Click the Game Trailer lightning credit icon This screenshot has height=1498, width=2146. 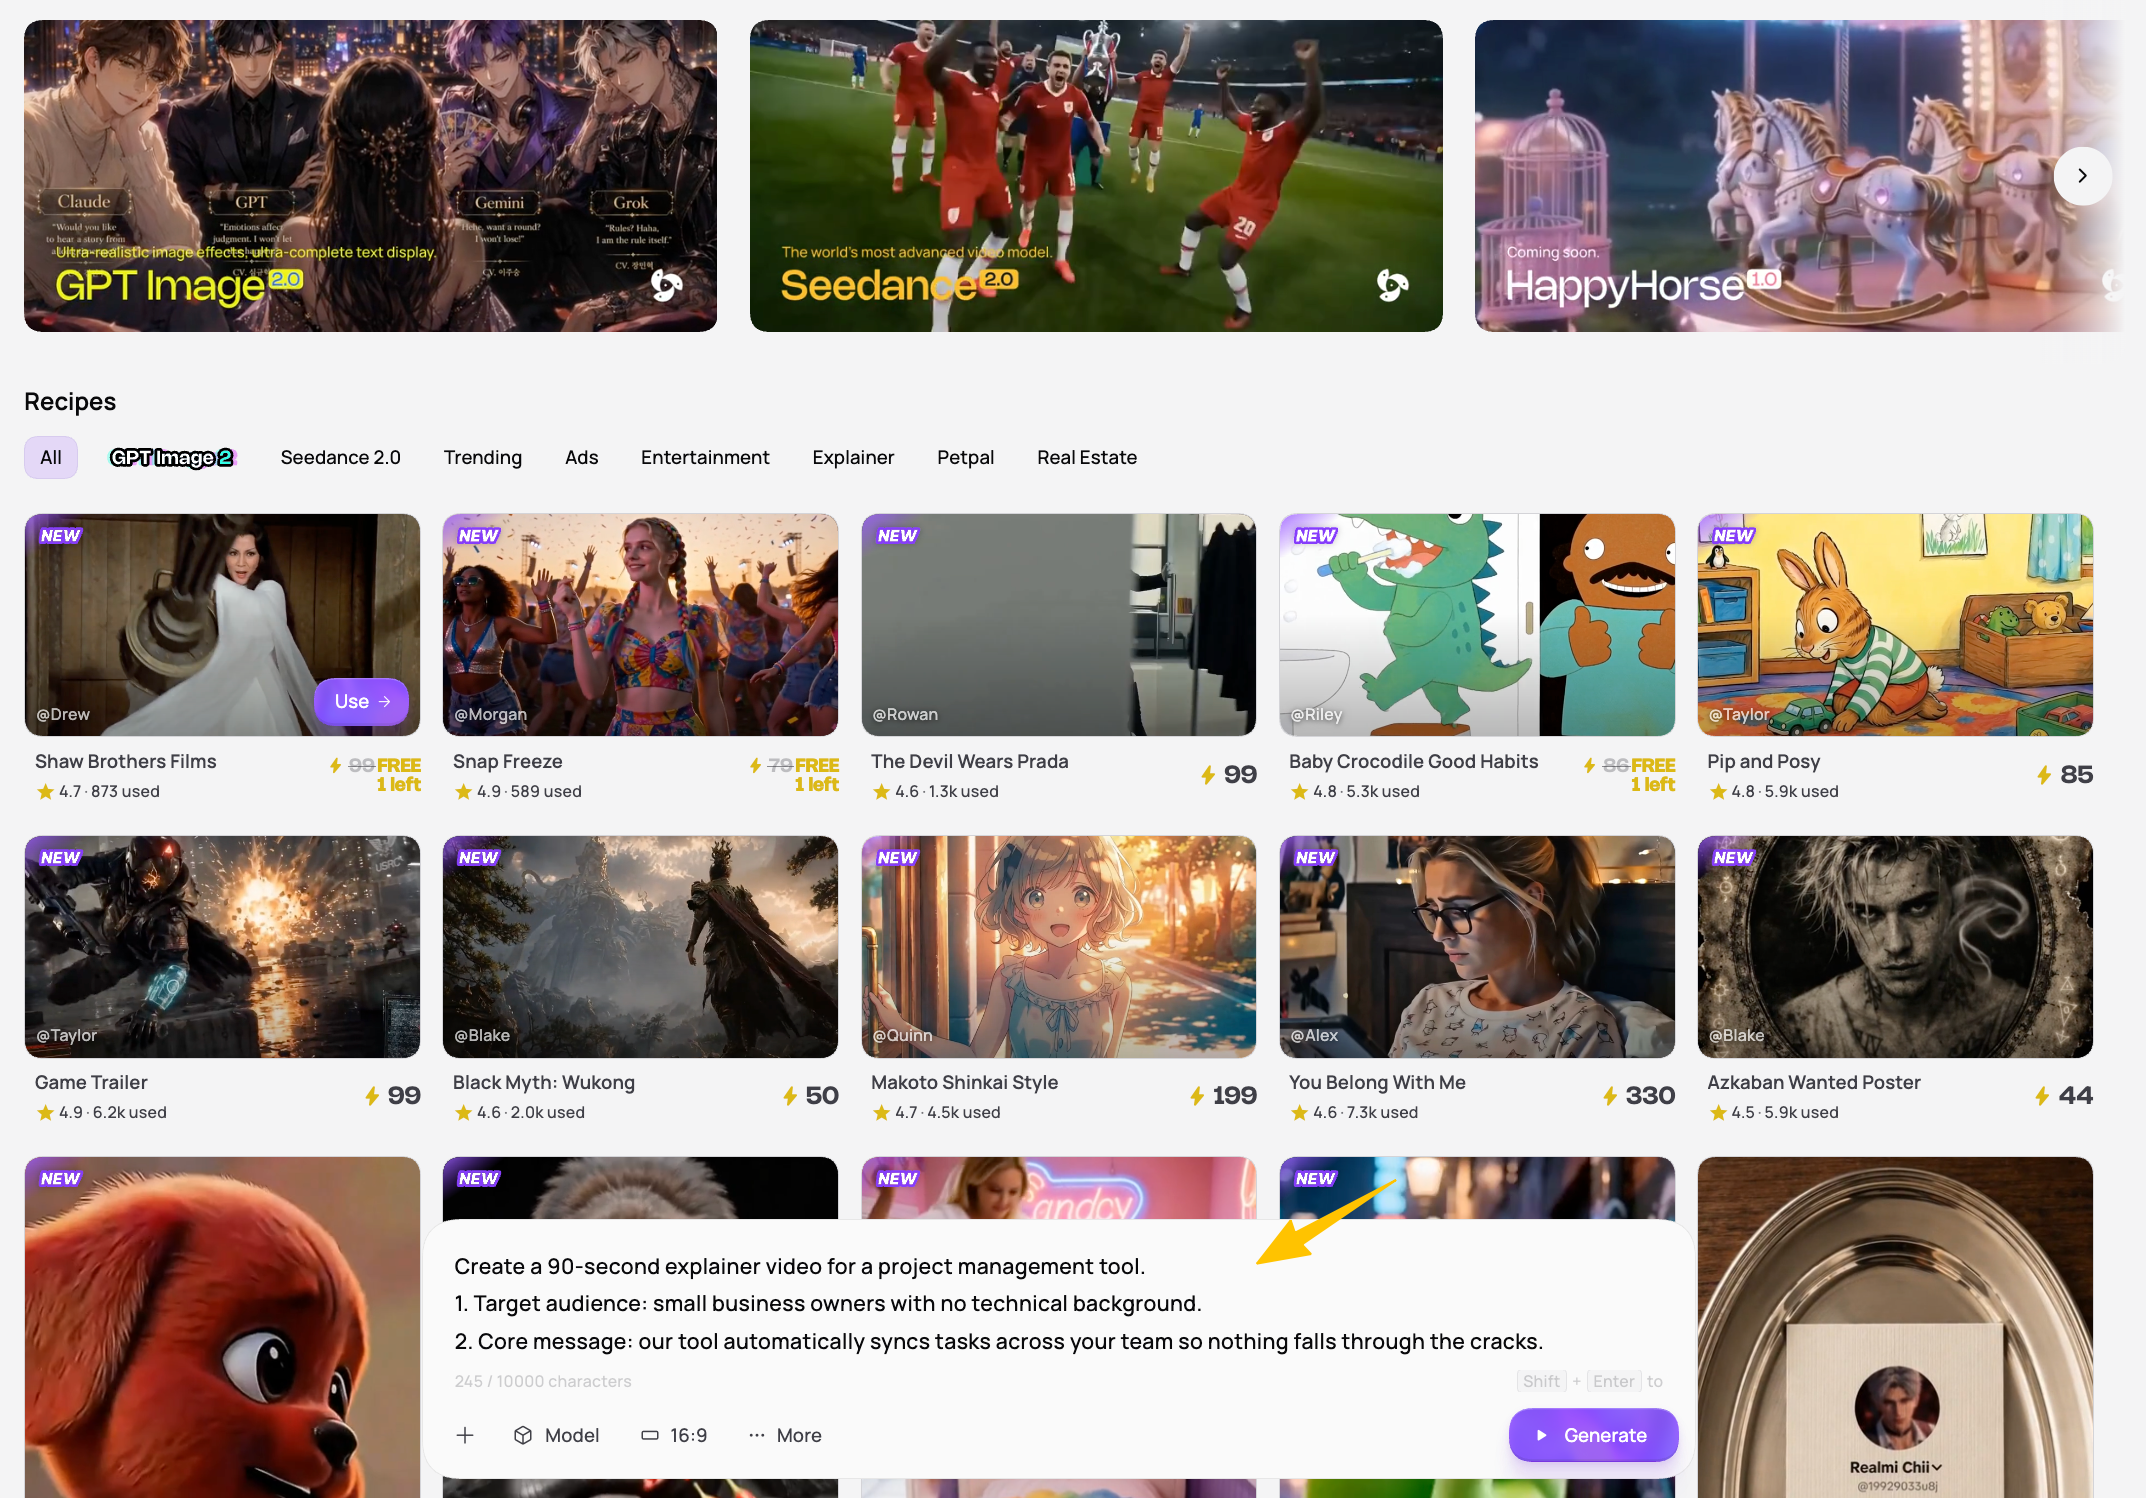(x=372, y=1096)
